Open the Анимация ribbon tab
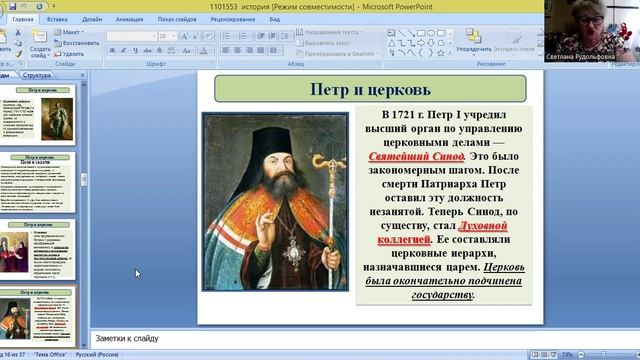The image size is (640, 360). (129, 19)
